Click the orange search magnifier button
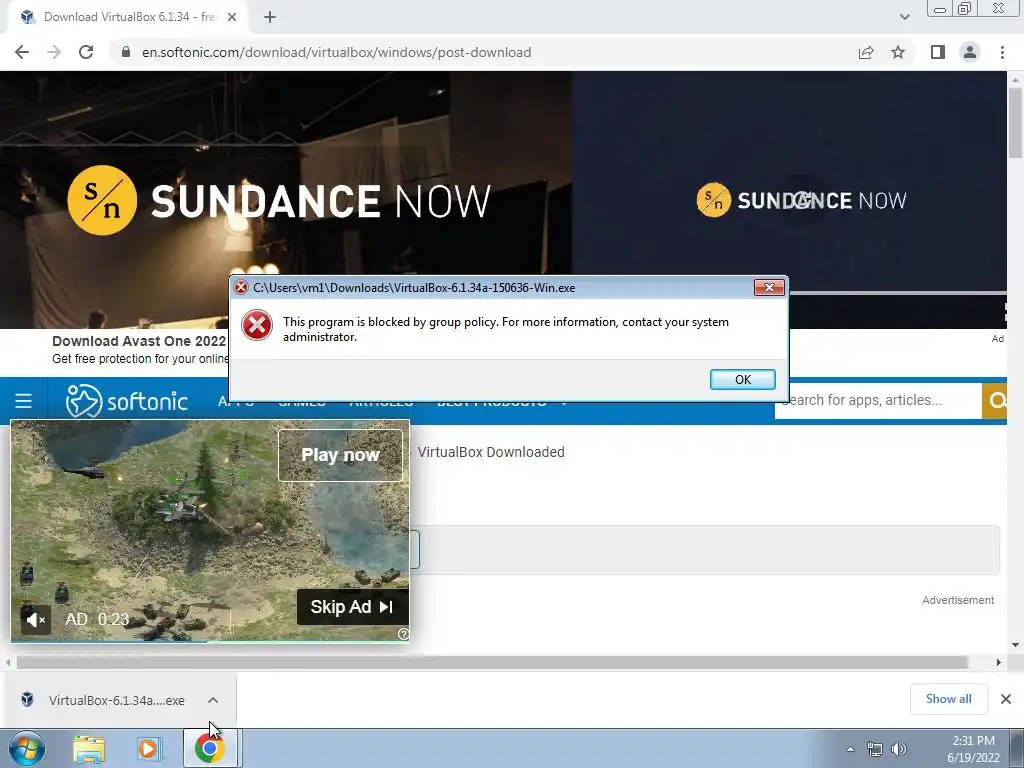This screenshot has width=1024, height=768. coord(995,400)
